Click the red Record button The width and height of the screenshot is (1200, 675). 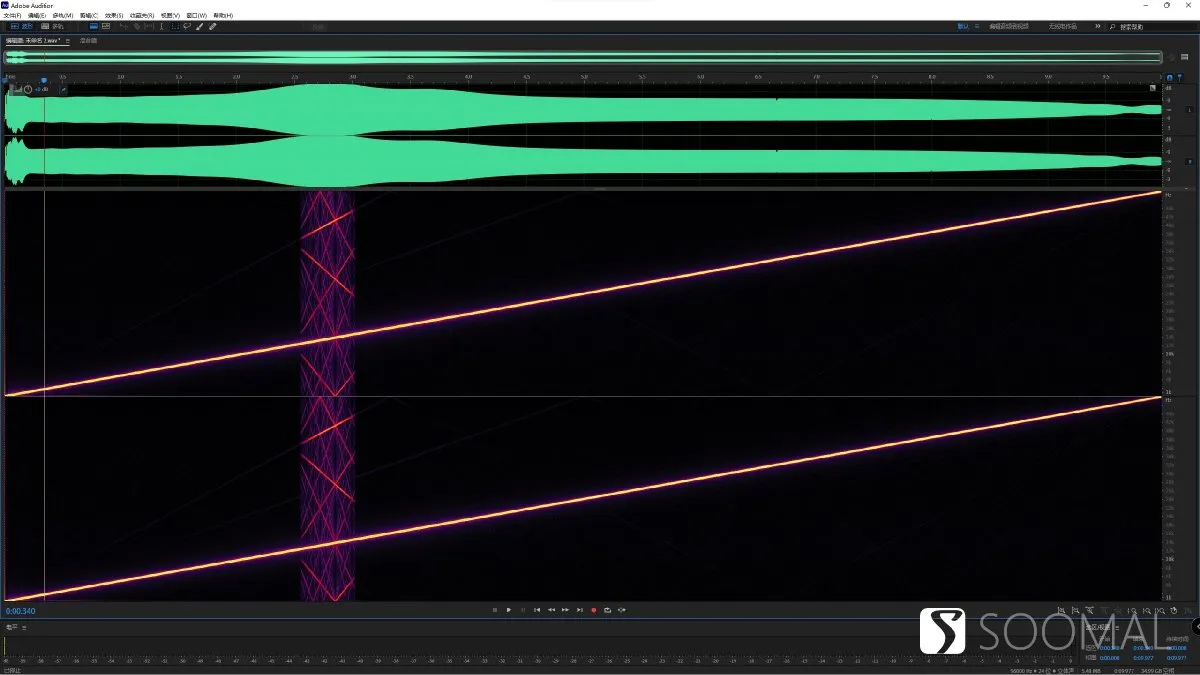593,609
